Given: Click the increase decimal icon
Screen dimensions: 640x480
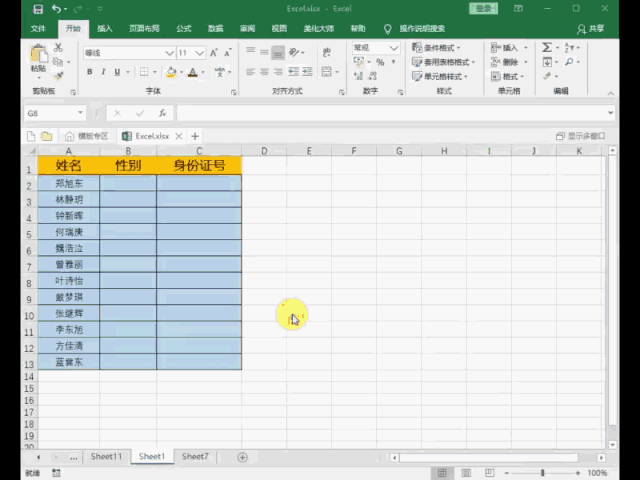Looking at the screenshot, I should pyautogui.click(x=358, y=76).
